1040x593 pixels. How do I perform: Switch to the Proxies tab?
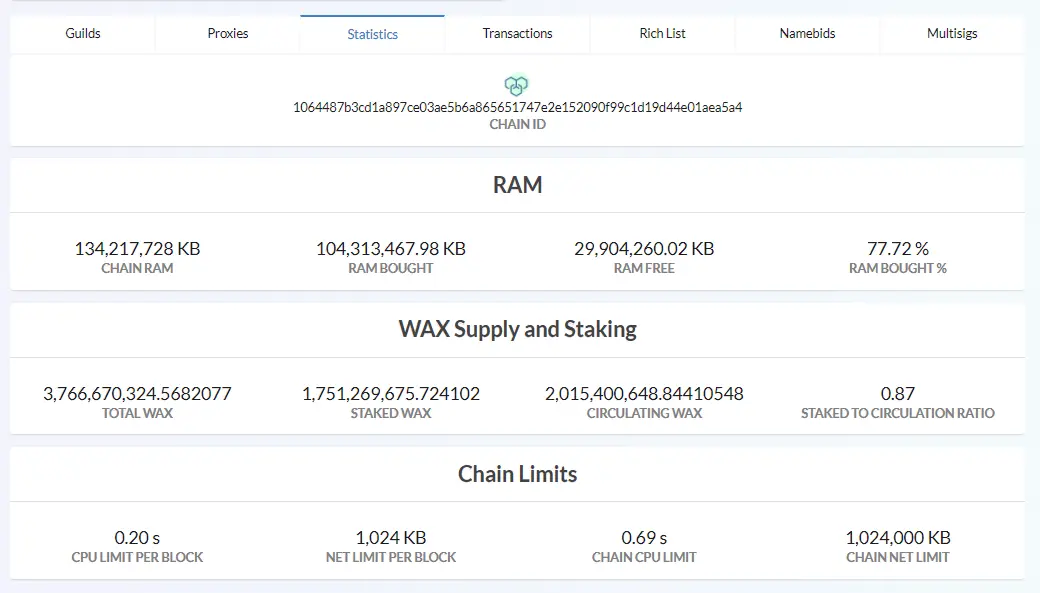228,33
